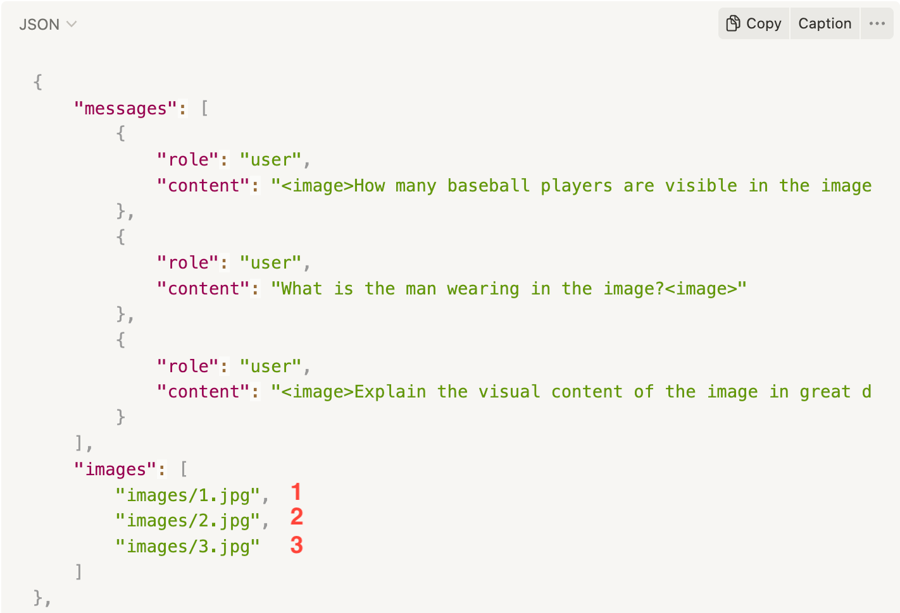Click the closing bracket of the images array
This screenshot has height=613, width=900.
coord(79,572)
